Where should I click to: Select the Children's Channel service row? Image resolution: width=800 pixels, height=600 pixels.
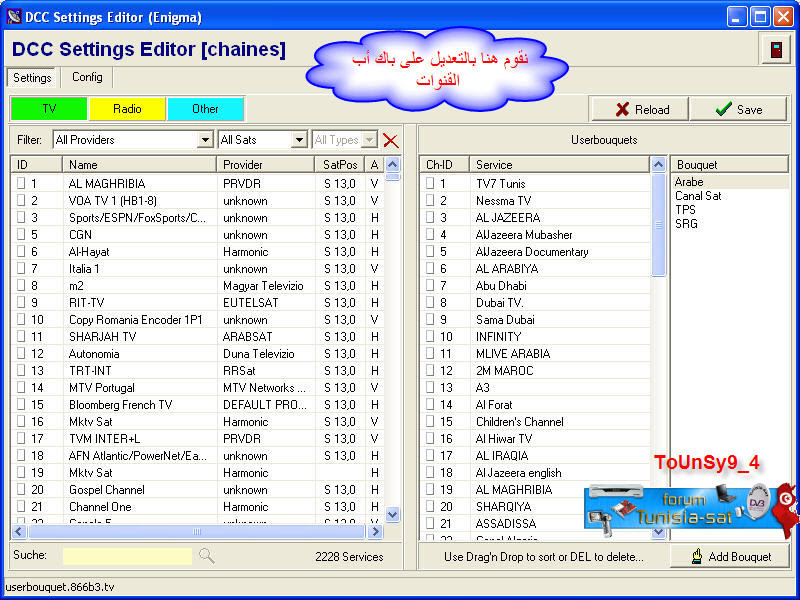point(535,421)
